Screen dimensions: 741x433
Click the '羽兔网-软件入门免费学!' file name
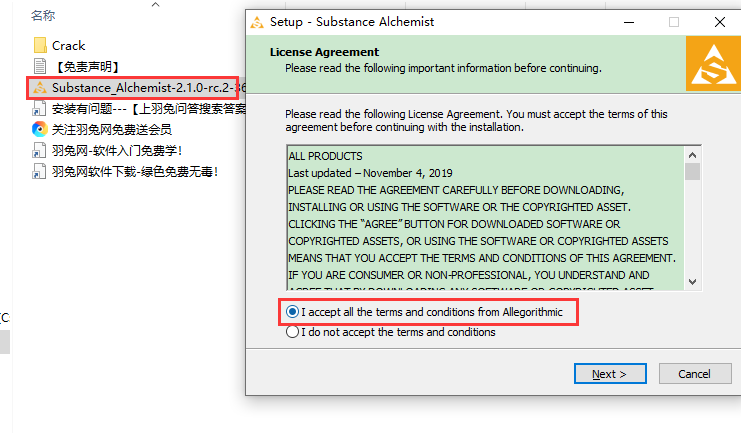tap(117, 151)
